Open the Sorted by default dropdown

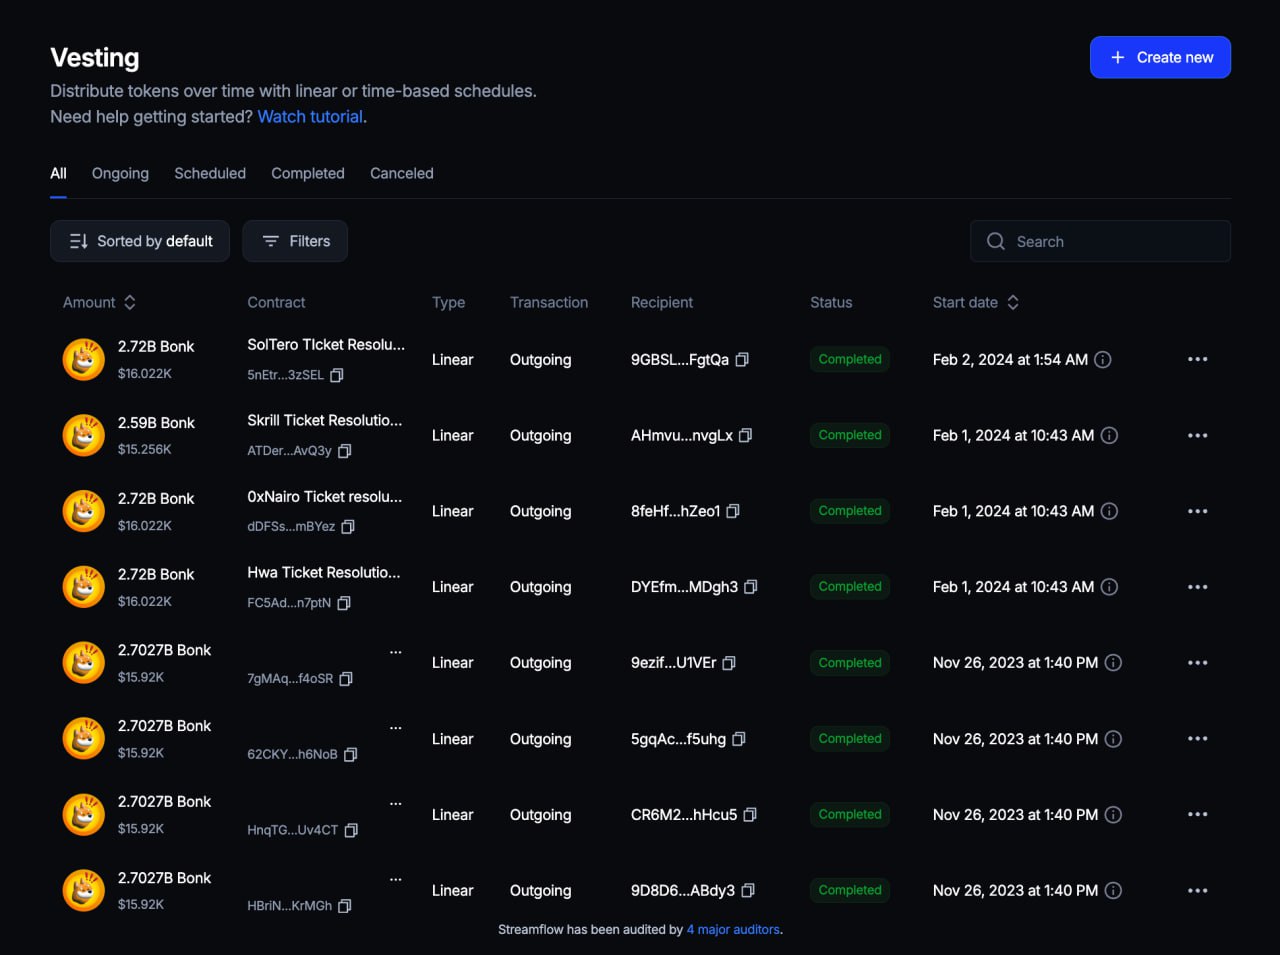pyautogui.click(x=139, y=241)
